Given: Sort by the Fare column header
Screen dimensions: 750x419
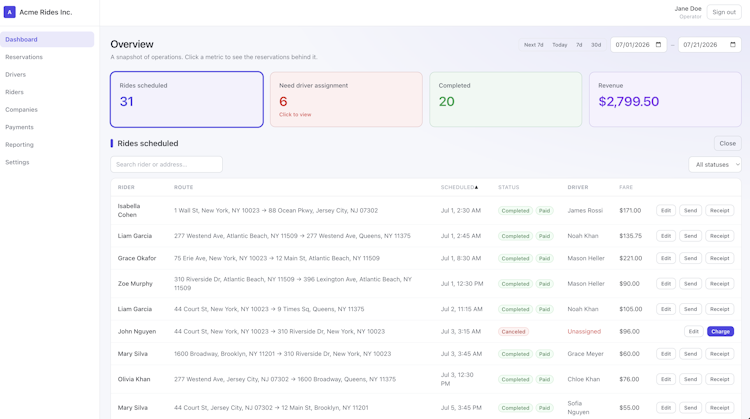Looking at the screenshot, I should [x=626, y=187].
